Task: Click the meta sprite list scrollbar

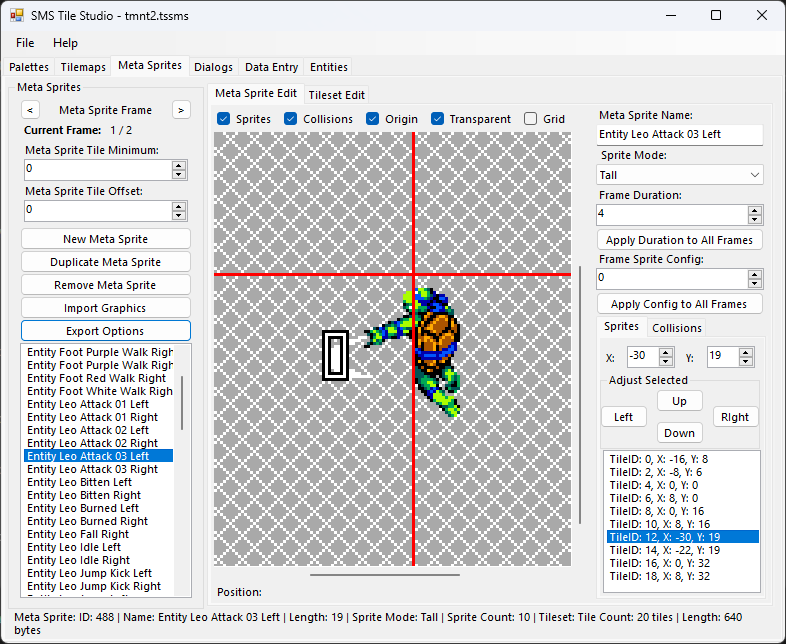Action: [x=182, y=402]
